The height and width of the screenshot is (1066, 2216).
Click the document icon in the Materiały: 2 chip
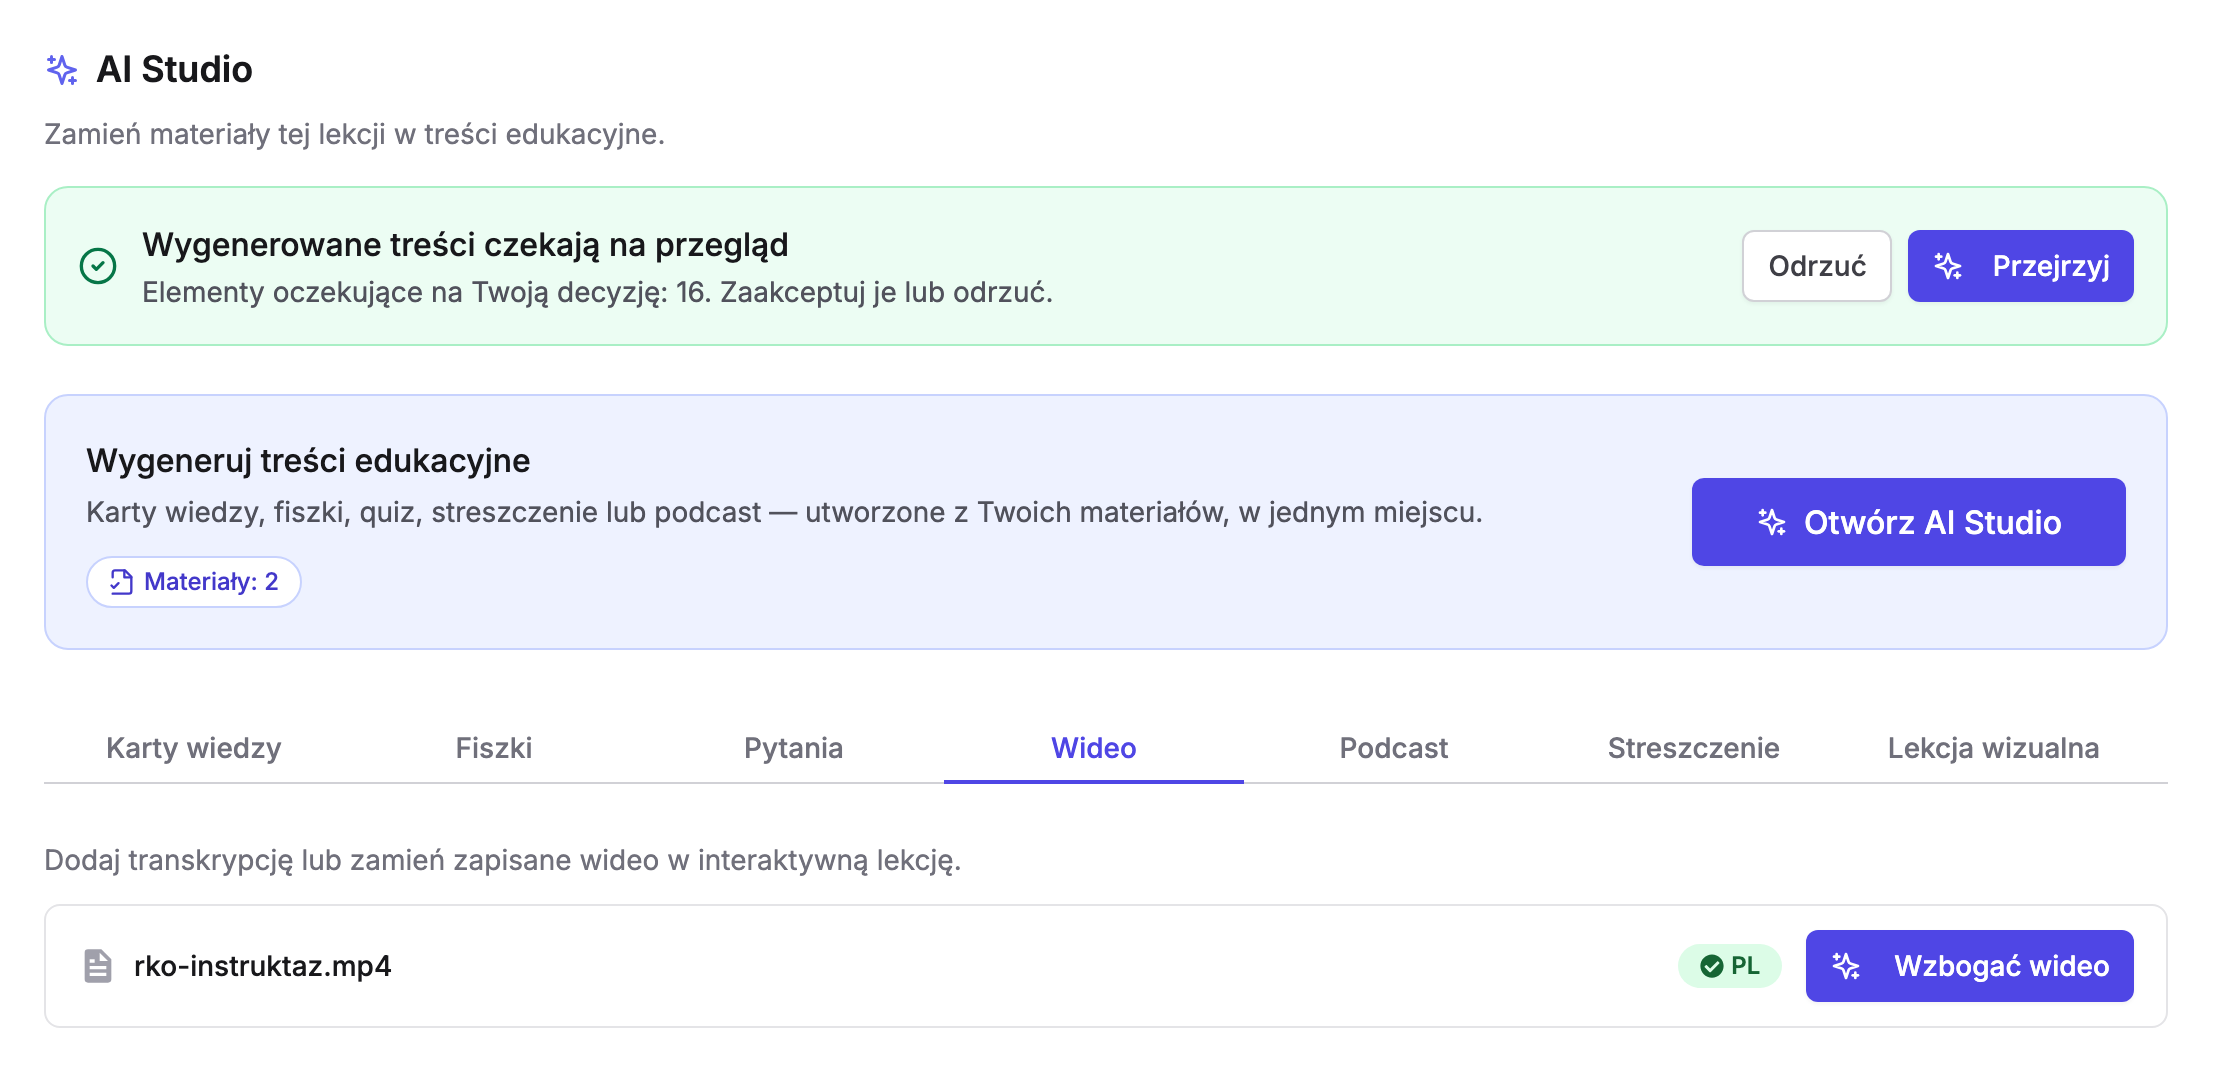(121, 582)
